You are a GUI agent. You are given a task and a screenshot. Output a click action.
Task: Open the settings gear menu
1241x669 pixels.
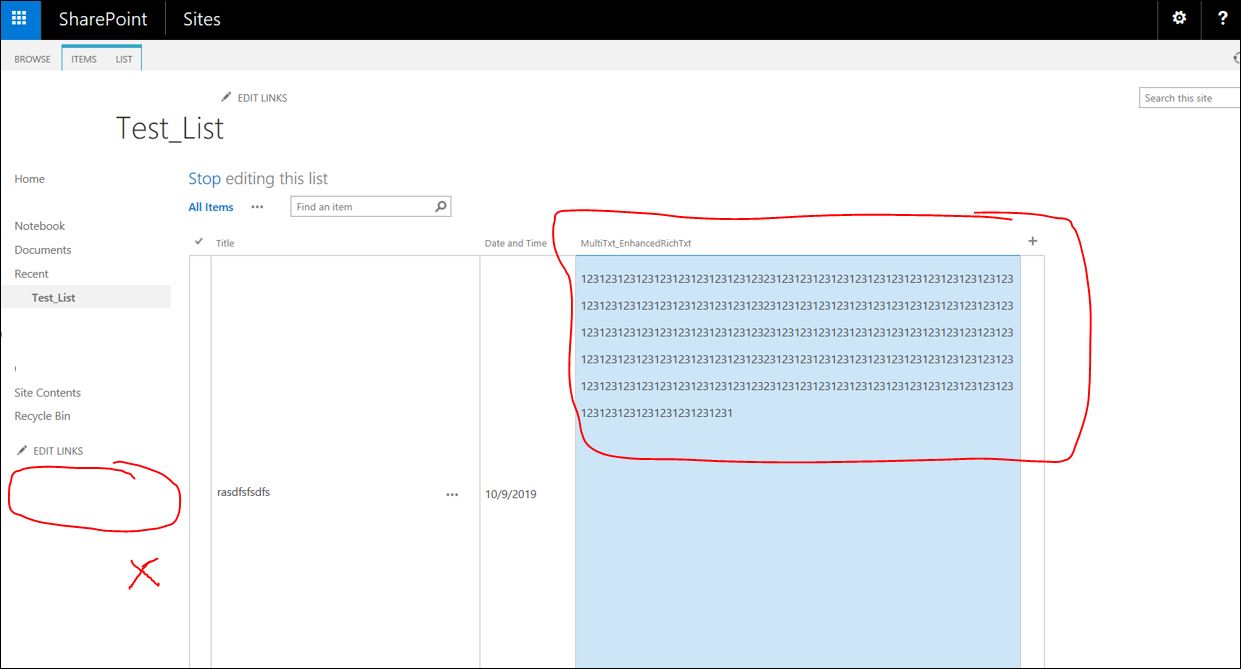point(1179,18)
